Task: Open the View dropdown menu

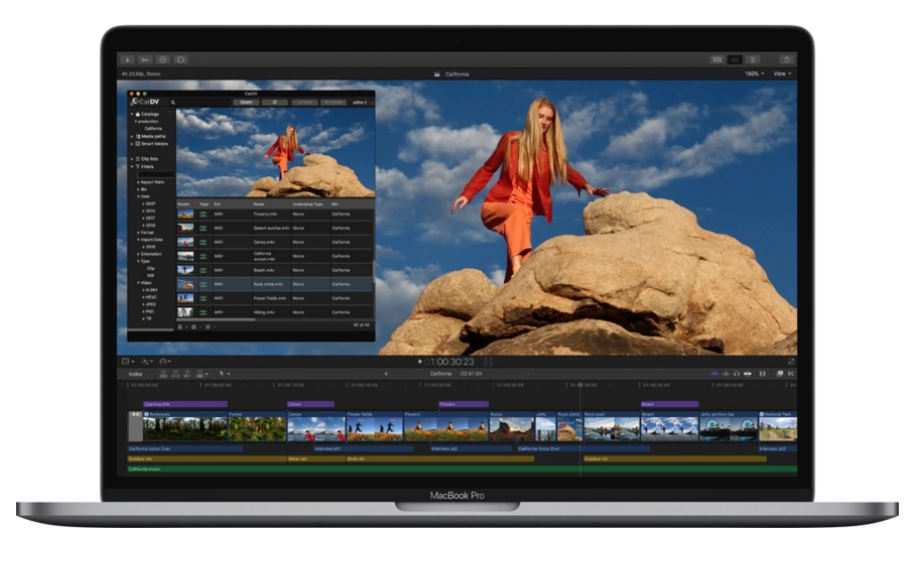Action: pyautogui.click(x=781, y=74)
